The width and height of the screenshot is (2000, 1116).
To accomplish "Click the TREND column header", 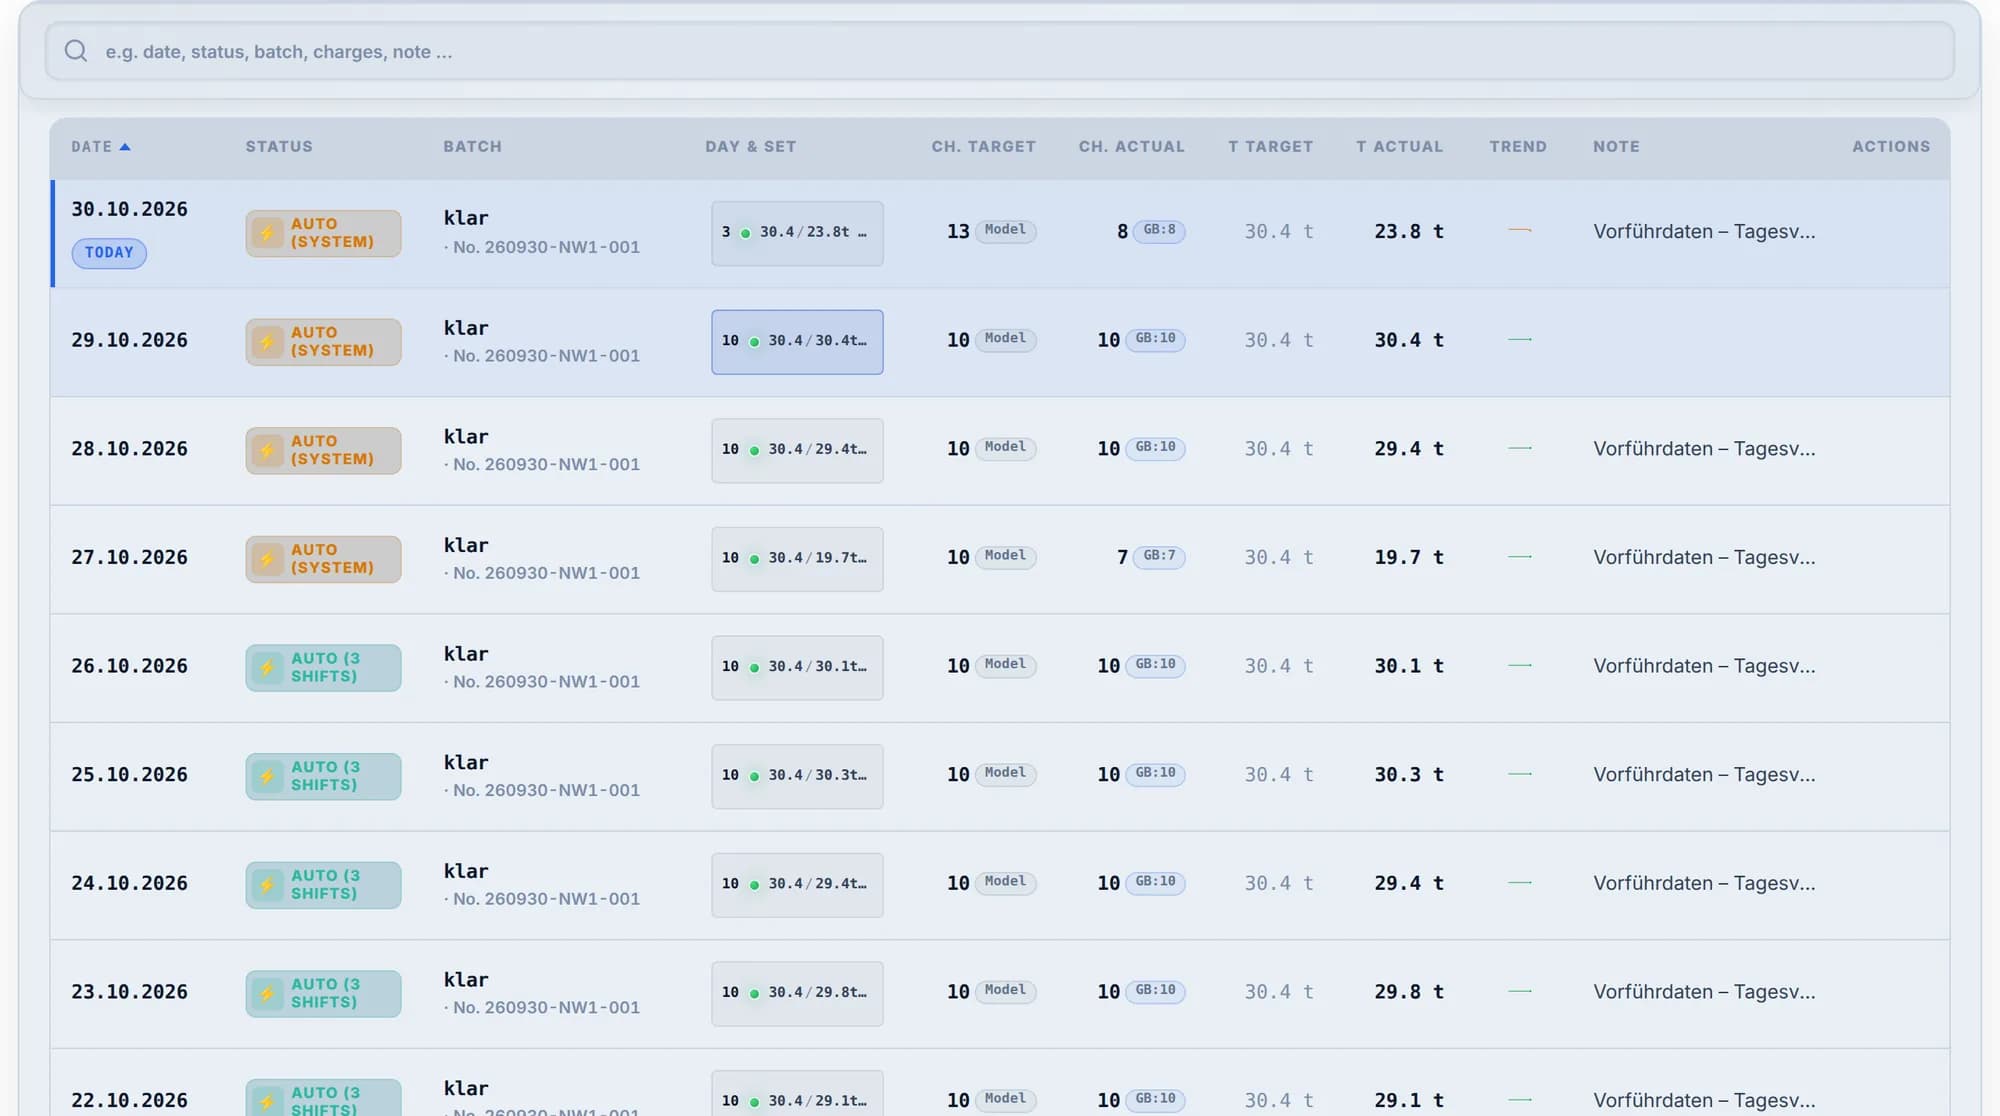I will (x=1518, y=147).
